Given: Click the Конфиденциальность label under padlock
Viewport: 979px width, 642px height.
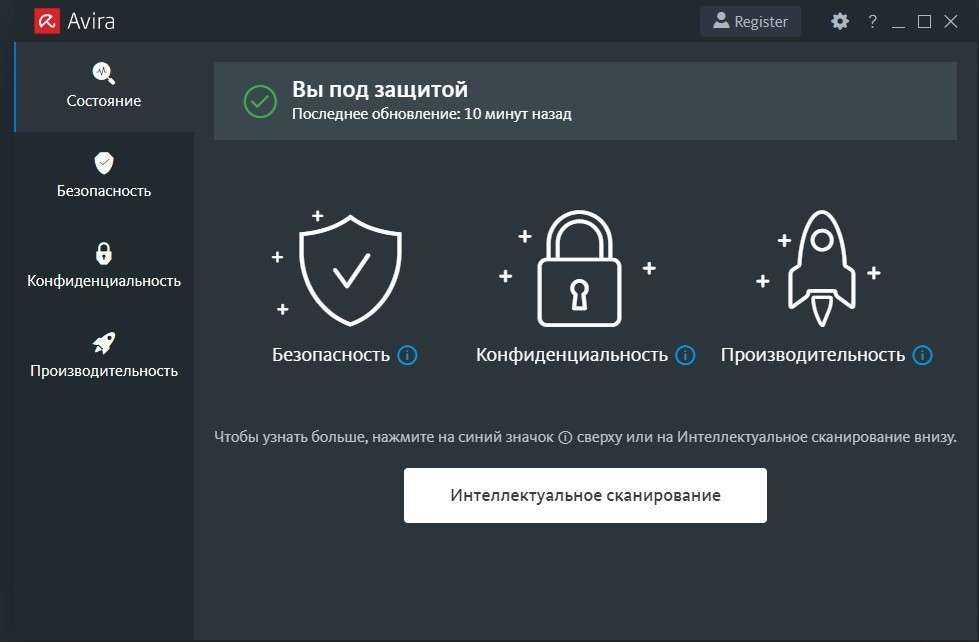Looking at the screenshot, I should point(572,355).
